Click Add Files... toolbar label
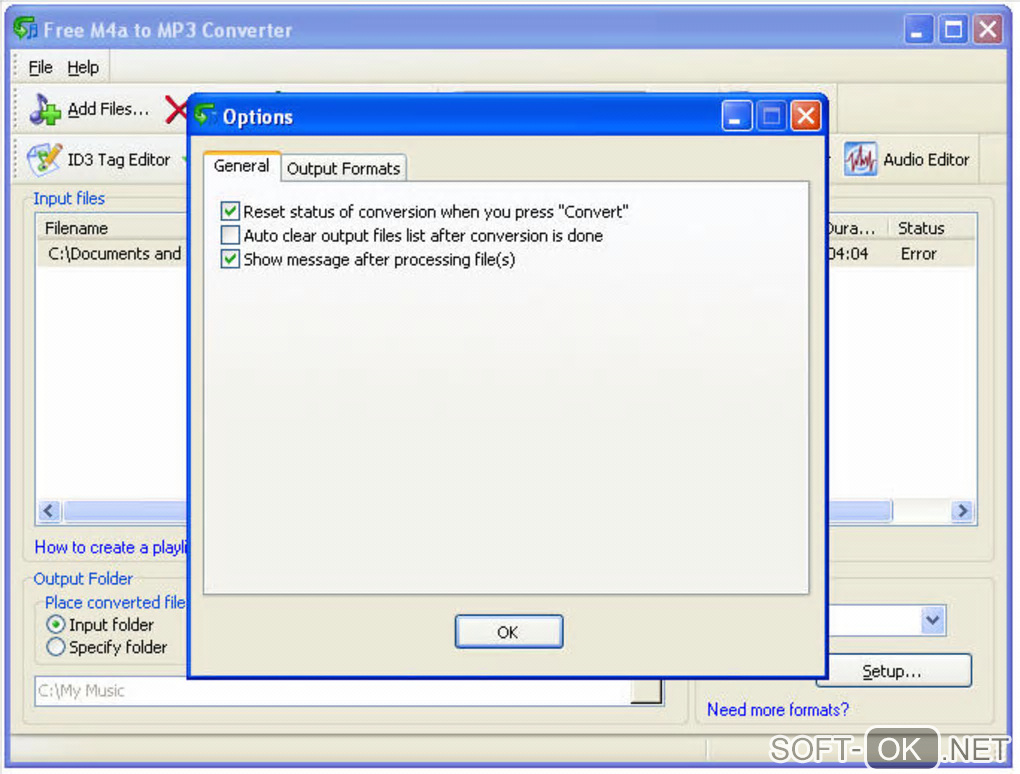The width and height of the screenshot is (1020, 774). click(109, 109)
